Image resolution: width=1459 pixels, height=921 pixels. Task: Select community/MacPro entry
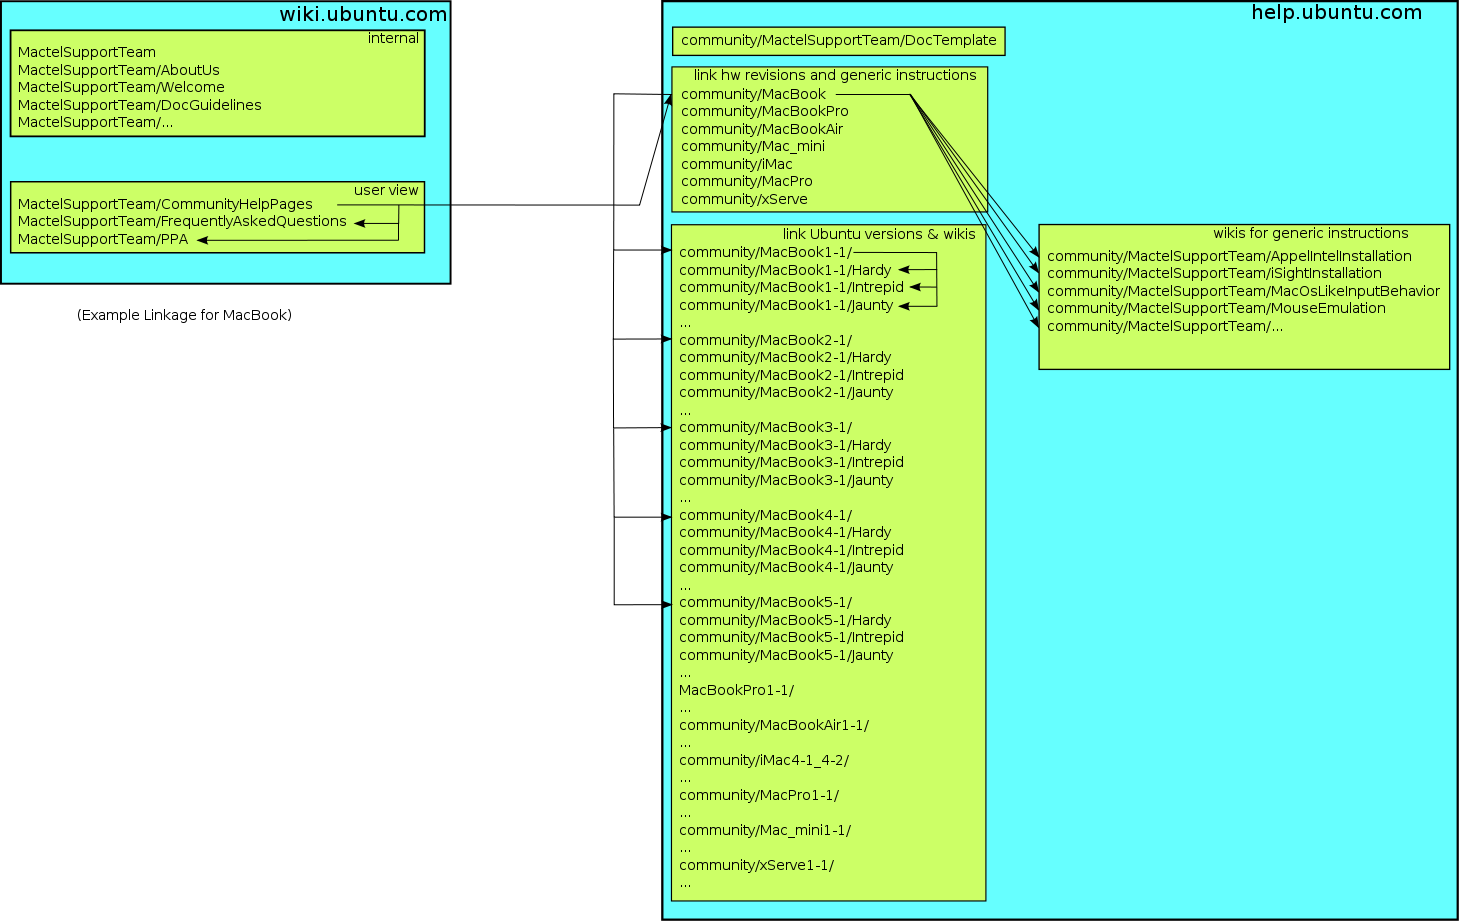coord(747,181)
